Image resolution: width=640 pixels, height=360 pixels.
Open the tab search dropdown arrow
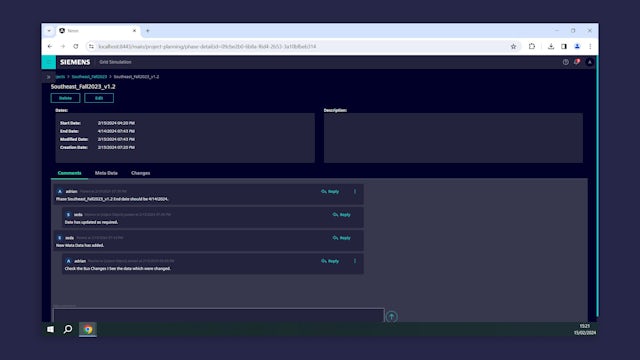(49, 31)
